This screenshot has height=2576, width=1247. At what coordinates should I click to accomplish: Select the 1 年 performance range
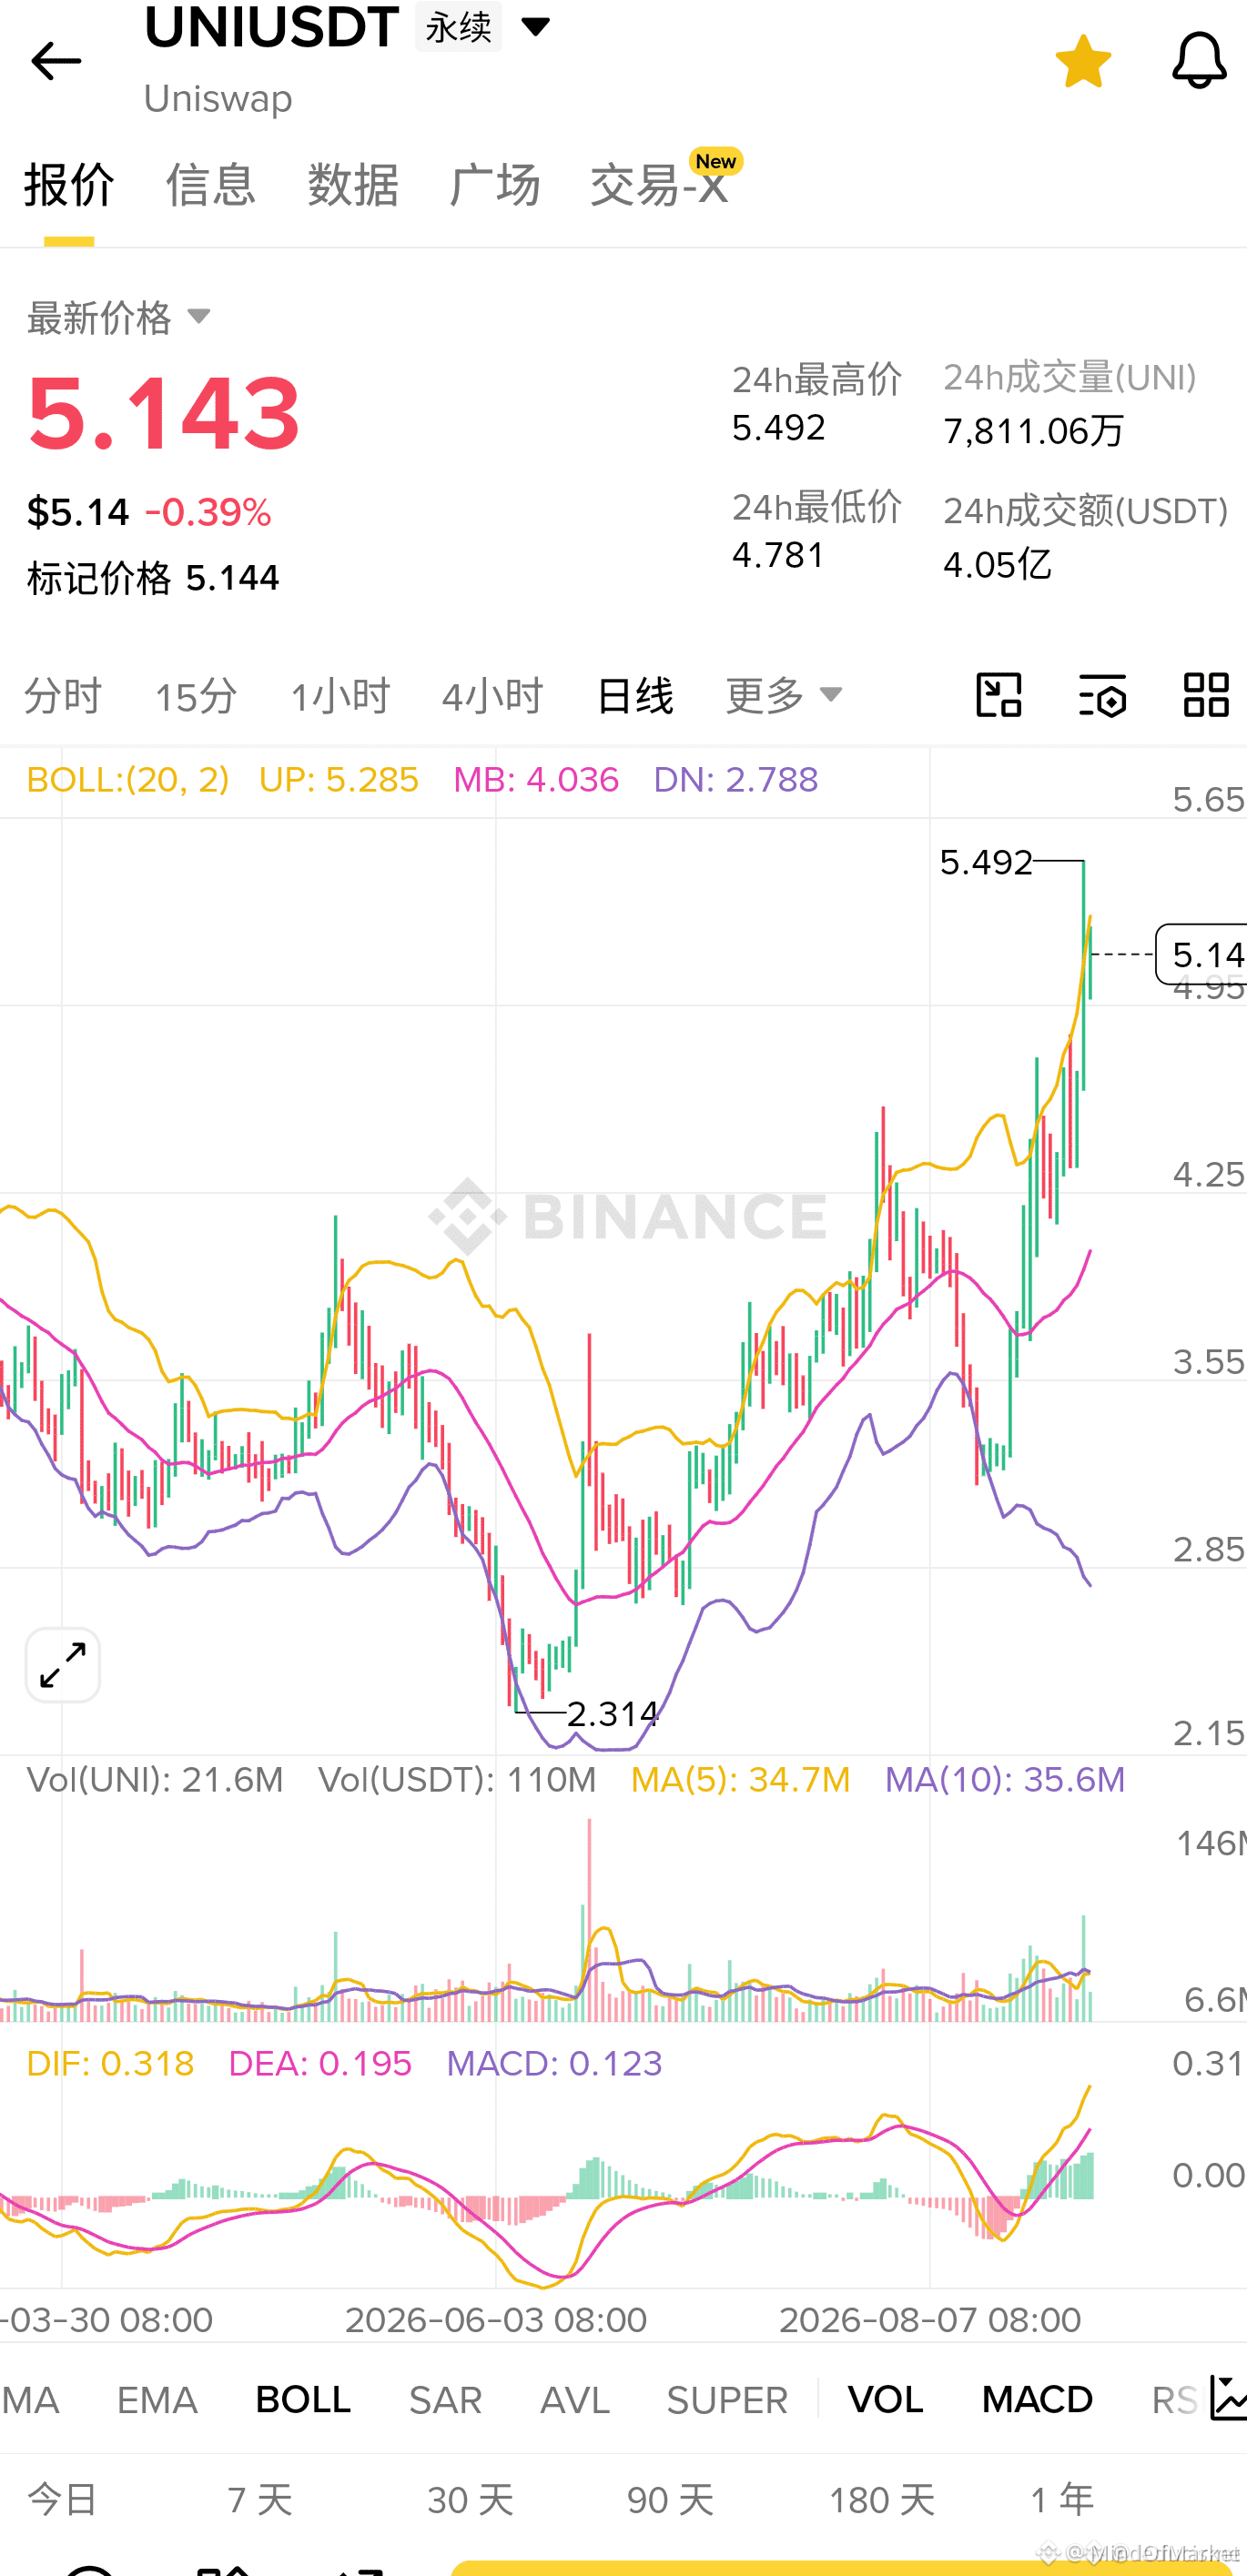[x=1063, y=2500]
